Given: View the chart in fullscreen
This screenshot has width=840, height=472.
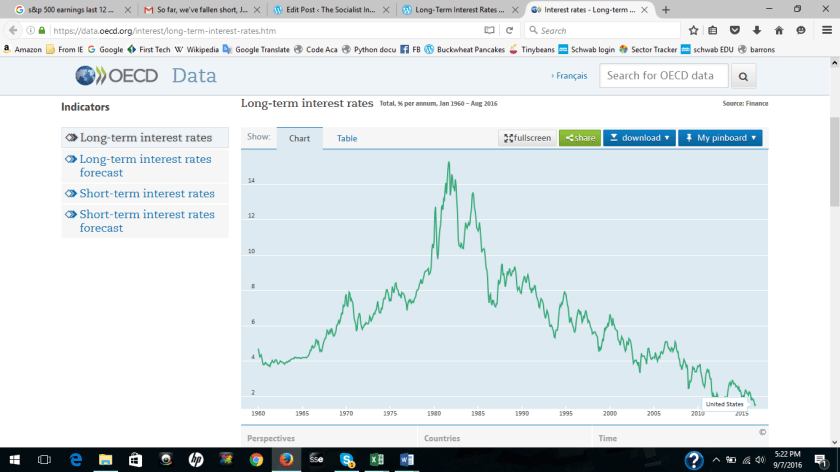Looking at the screenshot, I should 527,138.
